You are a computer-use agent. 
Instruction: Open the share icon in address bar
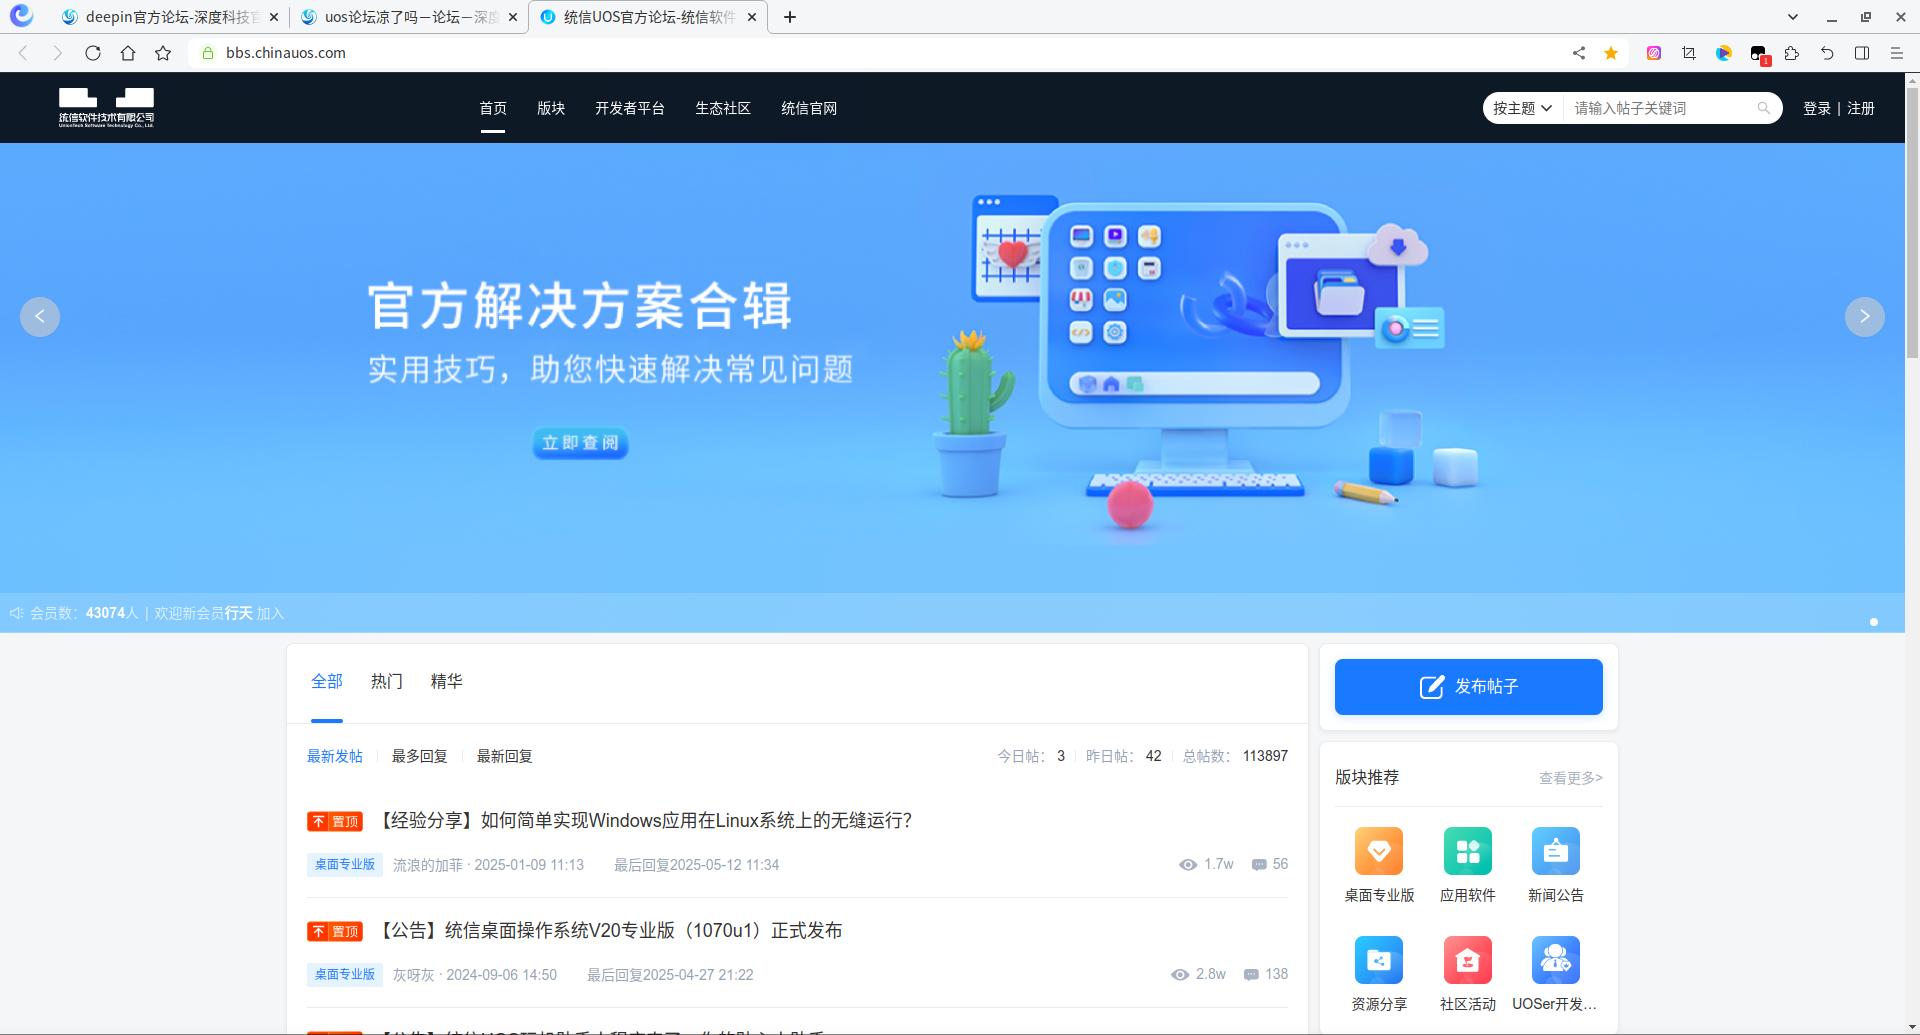point(1579,53)
